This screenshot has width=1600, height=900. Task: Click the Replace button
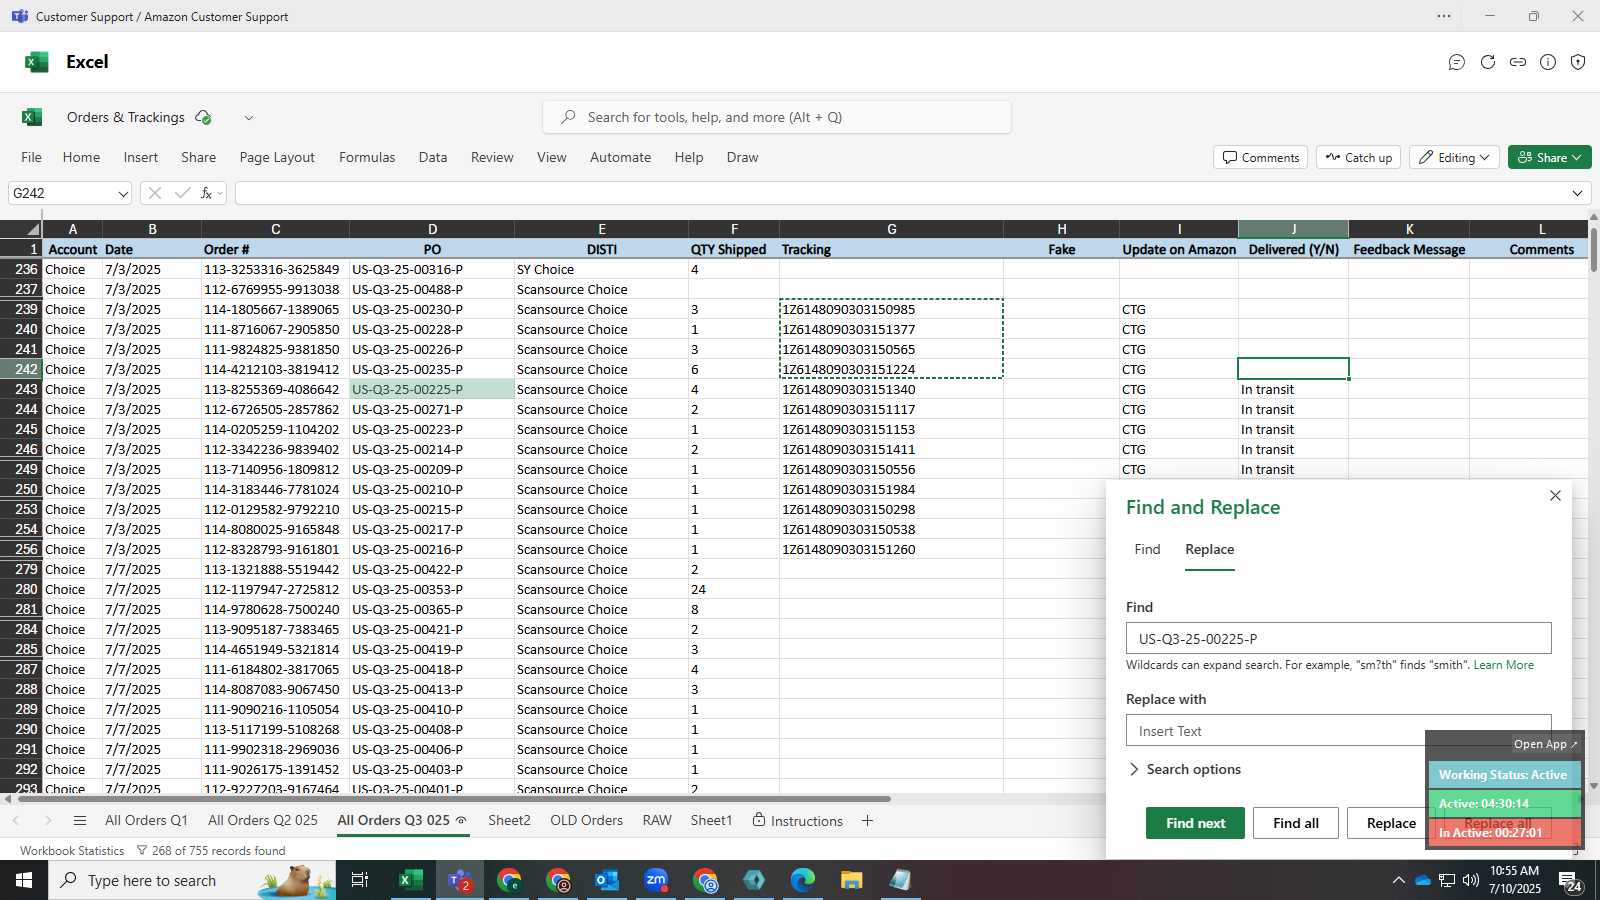pos(1391,823)
